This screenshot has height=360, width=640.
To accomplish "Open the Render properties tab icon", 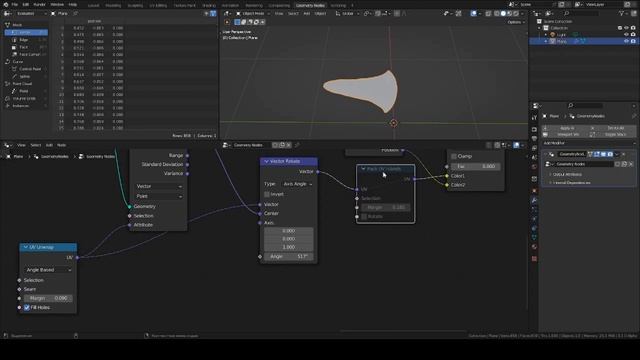I will [534, 129].
